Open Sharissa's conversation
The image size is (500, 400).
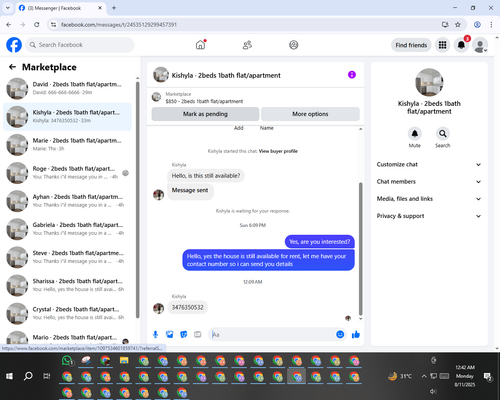coord(68,285)
